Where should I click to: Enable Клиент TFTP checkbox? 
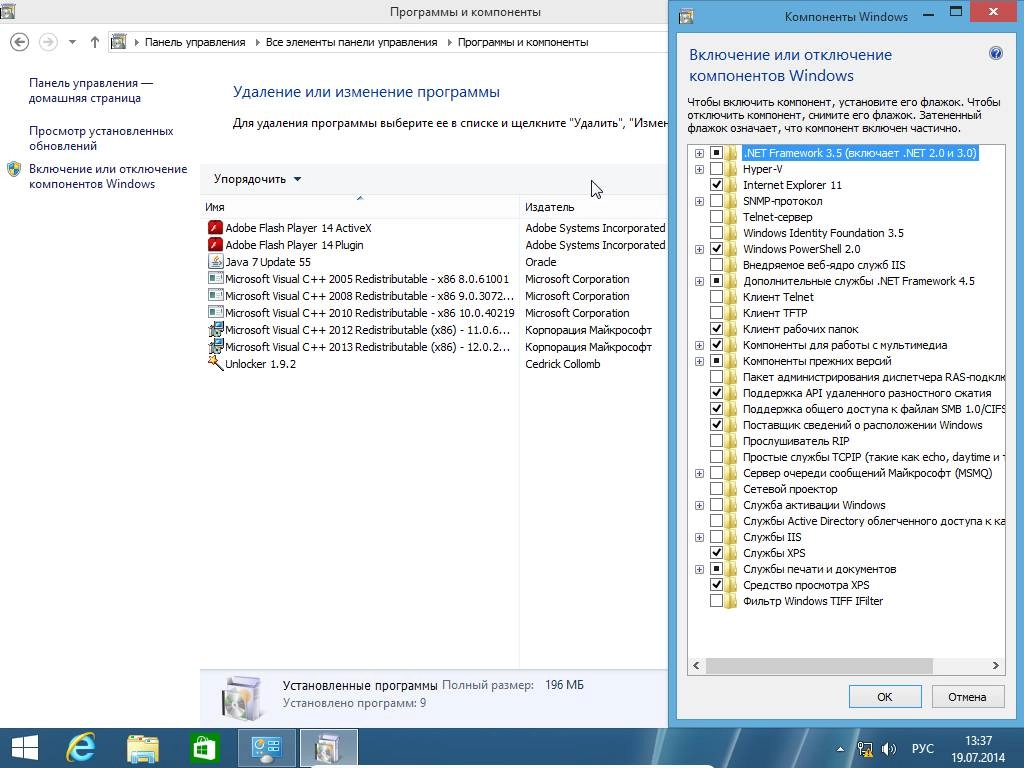tap(716, 313)
